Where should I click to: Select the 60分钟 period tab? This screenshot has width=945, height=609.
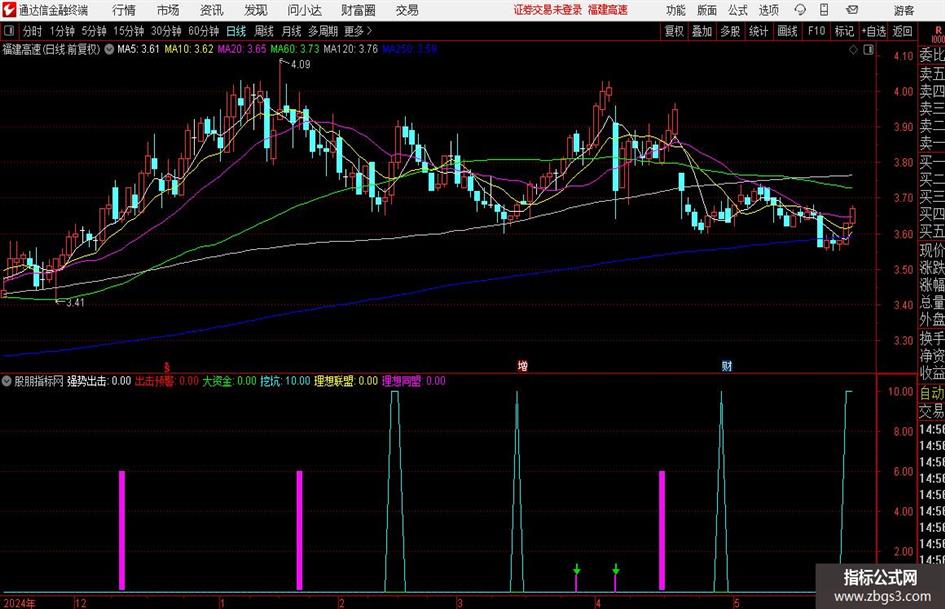click(x=204, y=31)
